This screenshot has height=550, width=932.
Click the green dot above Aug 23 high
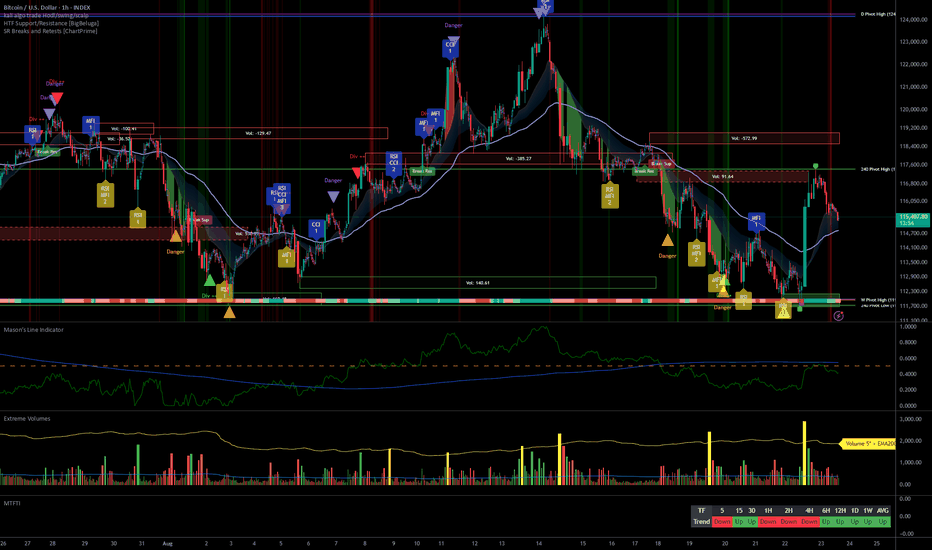816,166
